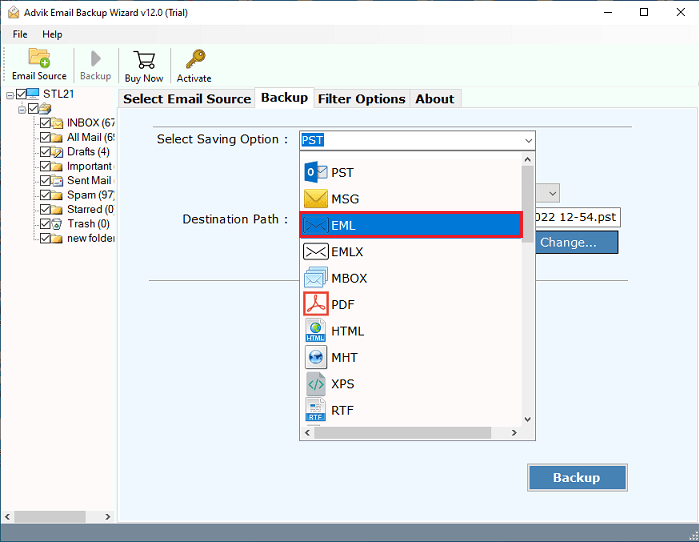Collapse the STL21 tree node
The width and height of the screenshot is (699, 542).
tap(10, 95)
